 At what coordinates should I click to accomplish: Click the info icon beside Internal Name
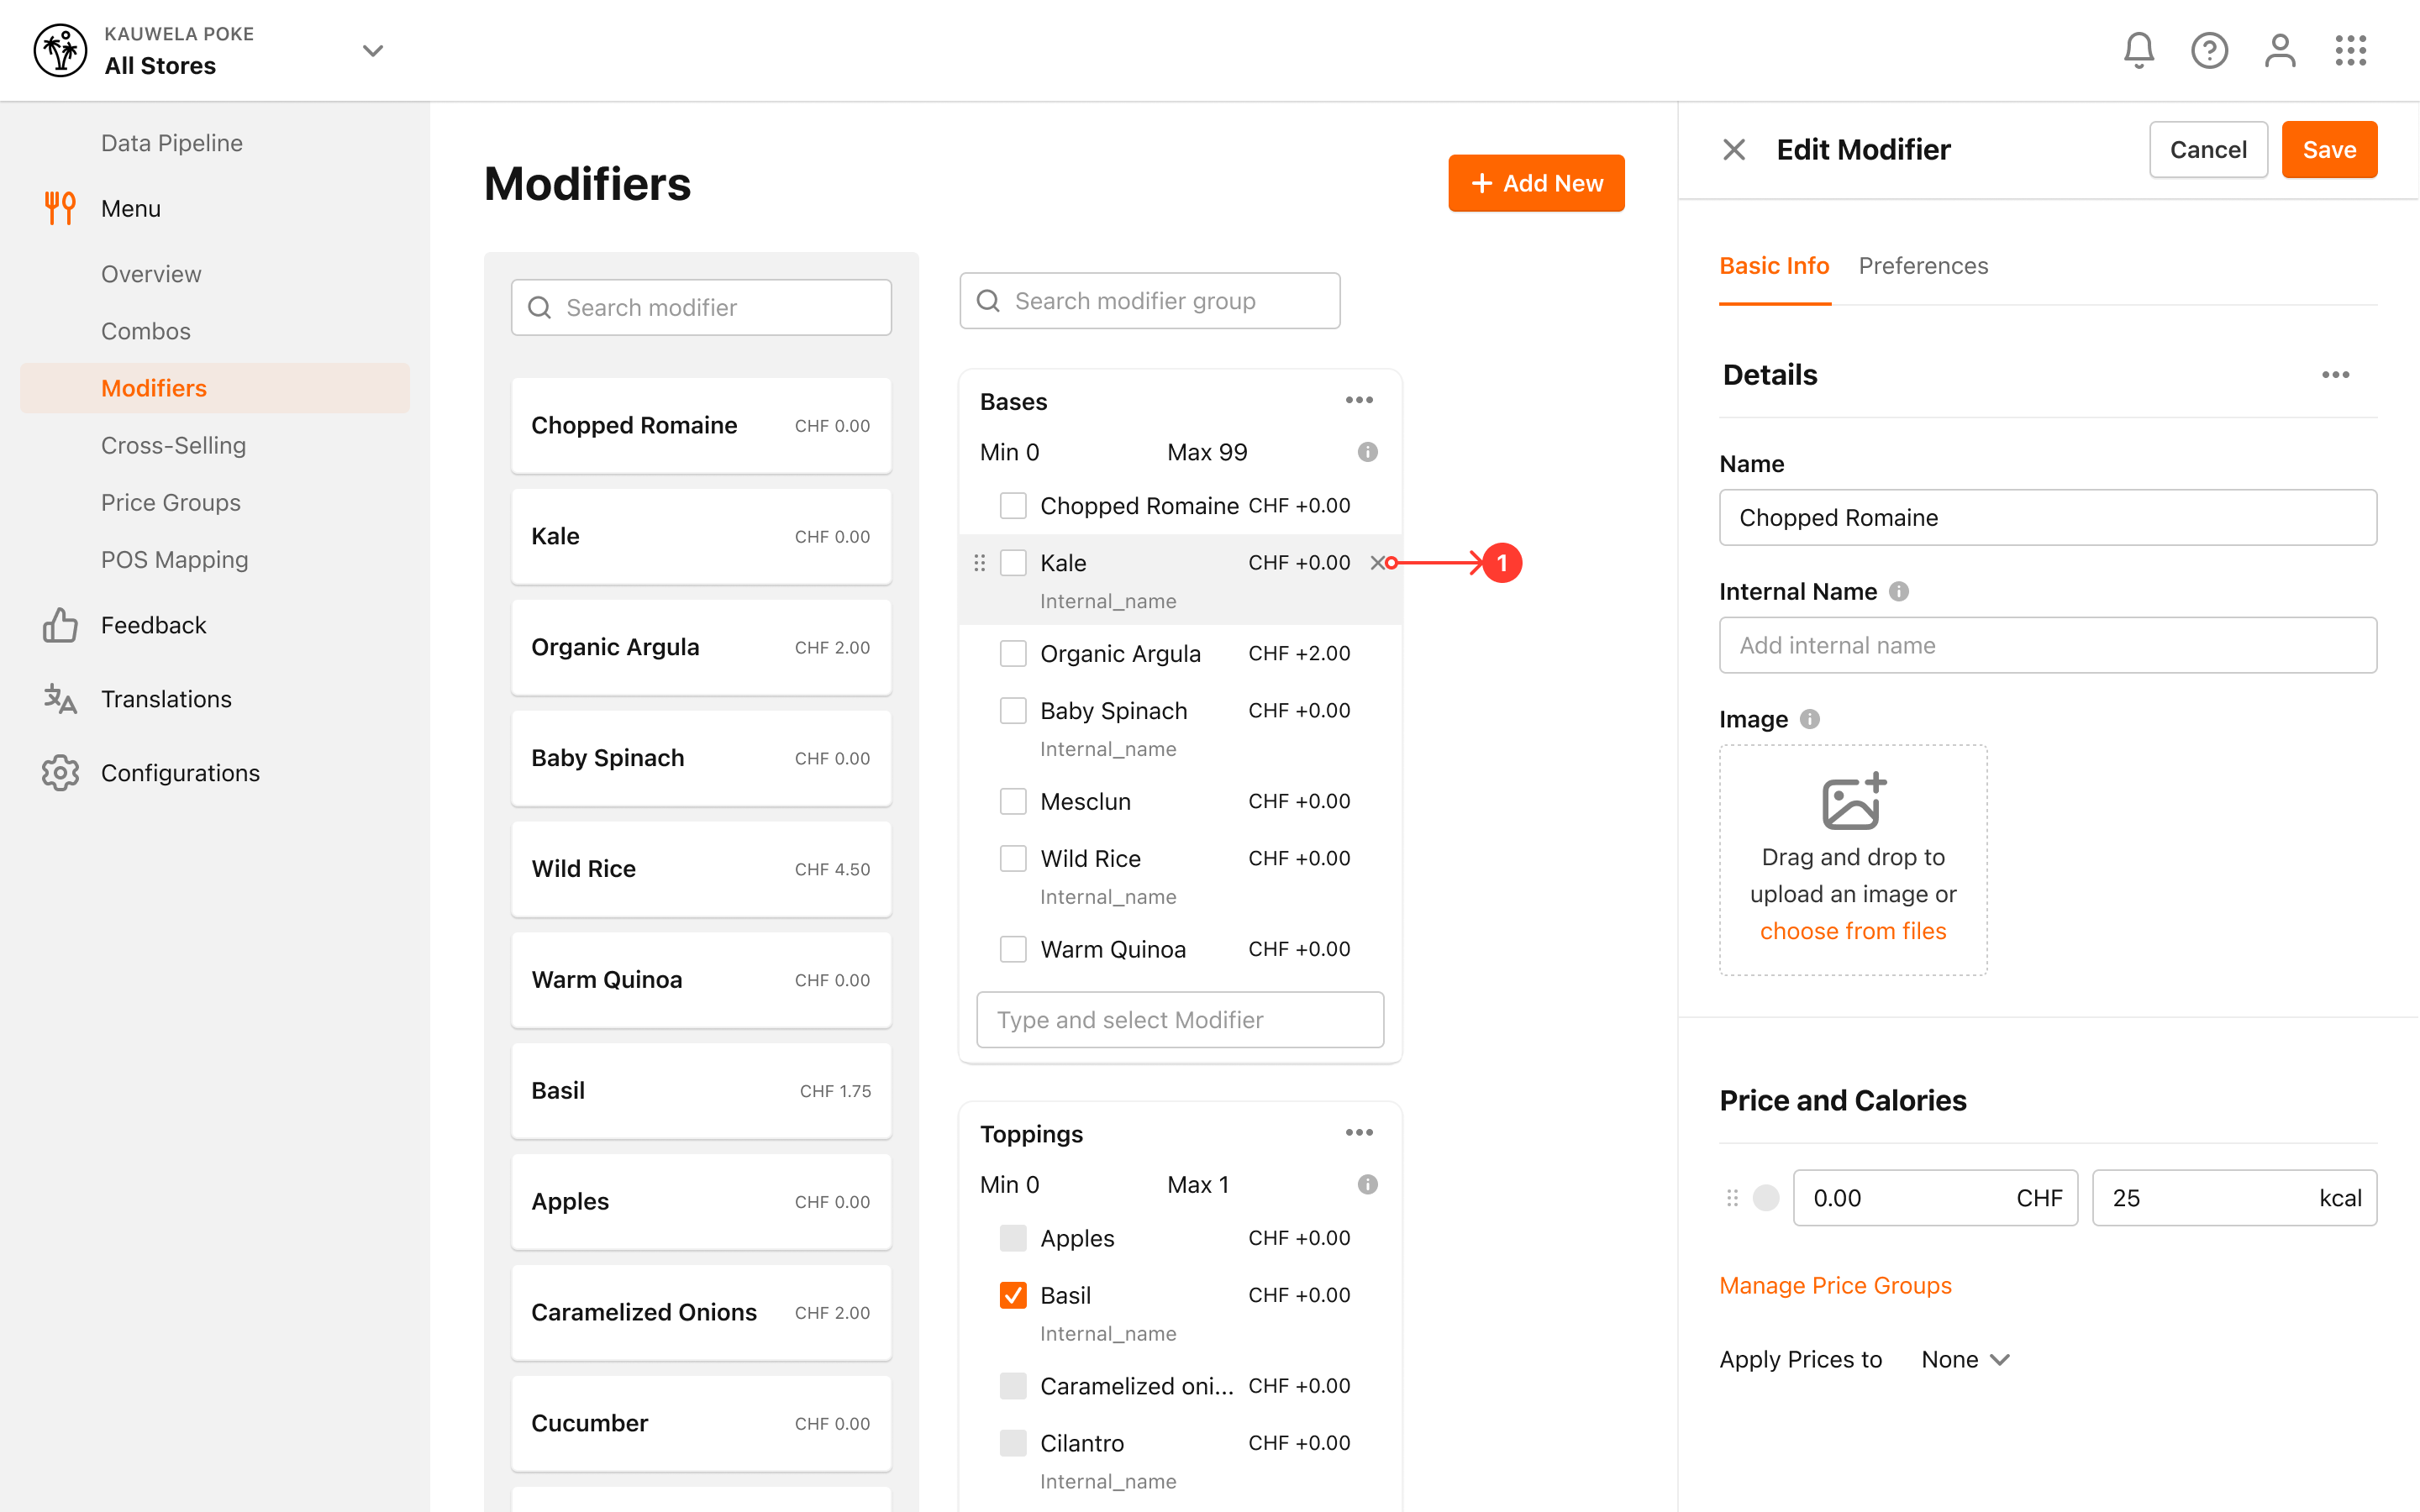click(1899, 591)
